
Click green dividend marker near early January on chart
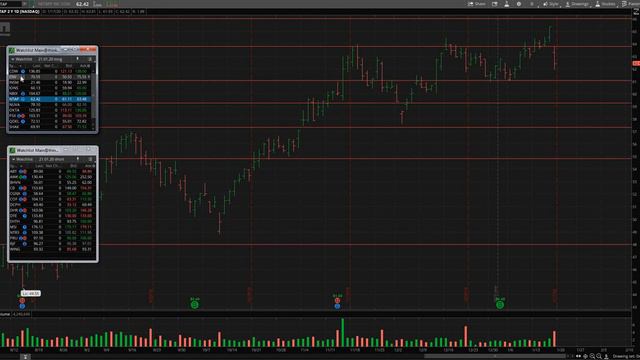click(500, 304)
